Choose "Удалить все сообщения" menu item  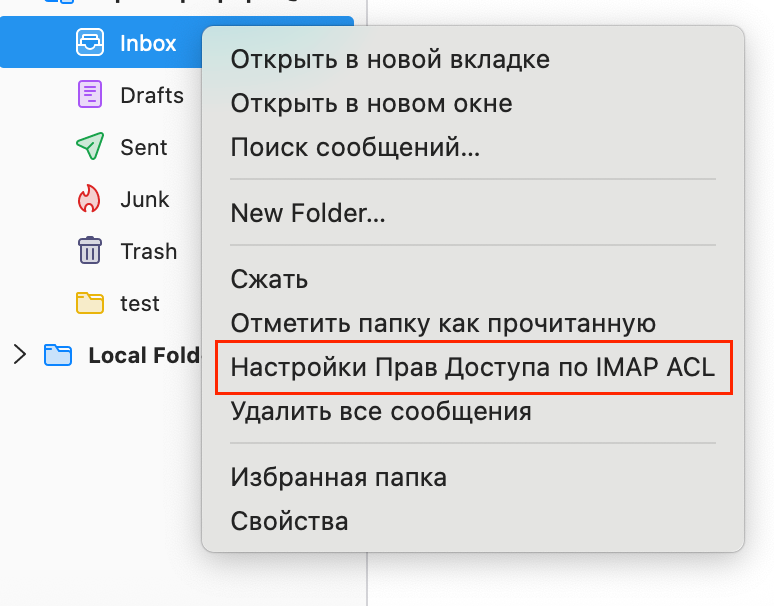tap(380, 410)
